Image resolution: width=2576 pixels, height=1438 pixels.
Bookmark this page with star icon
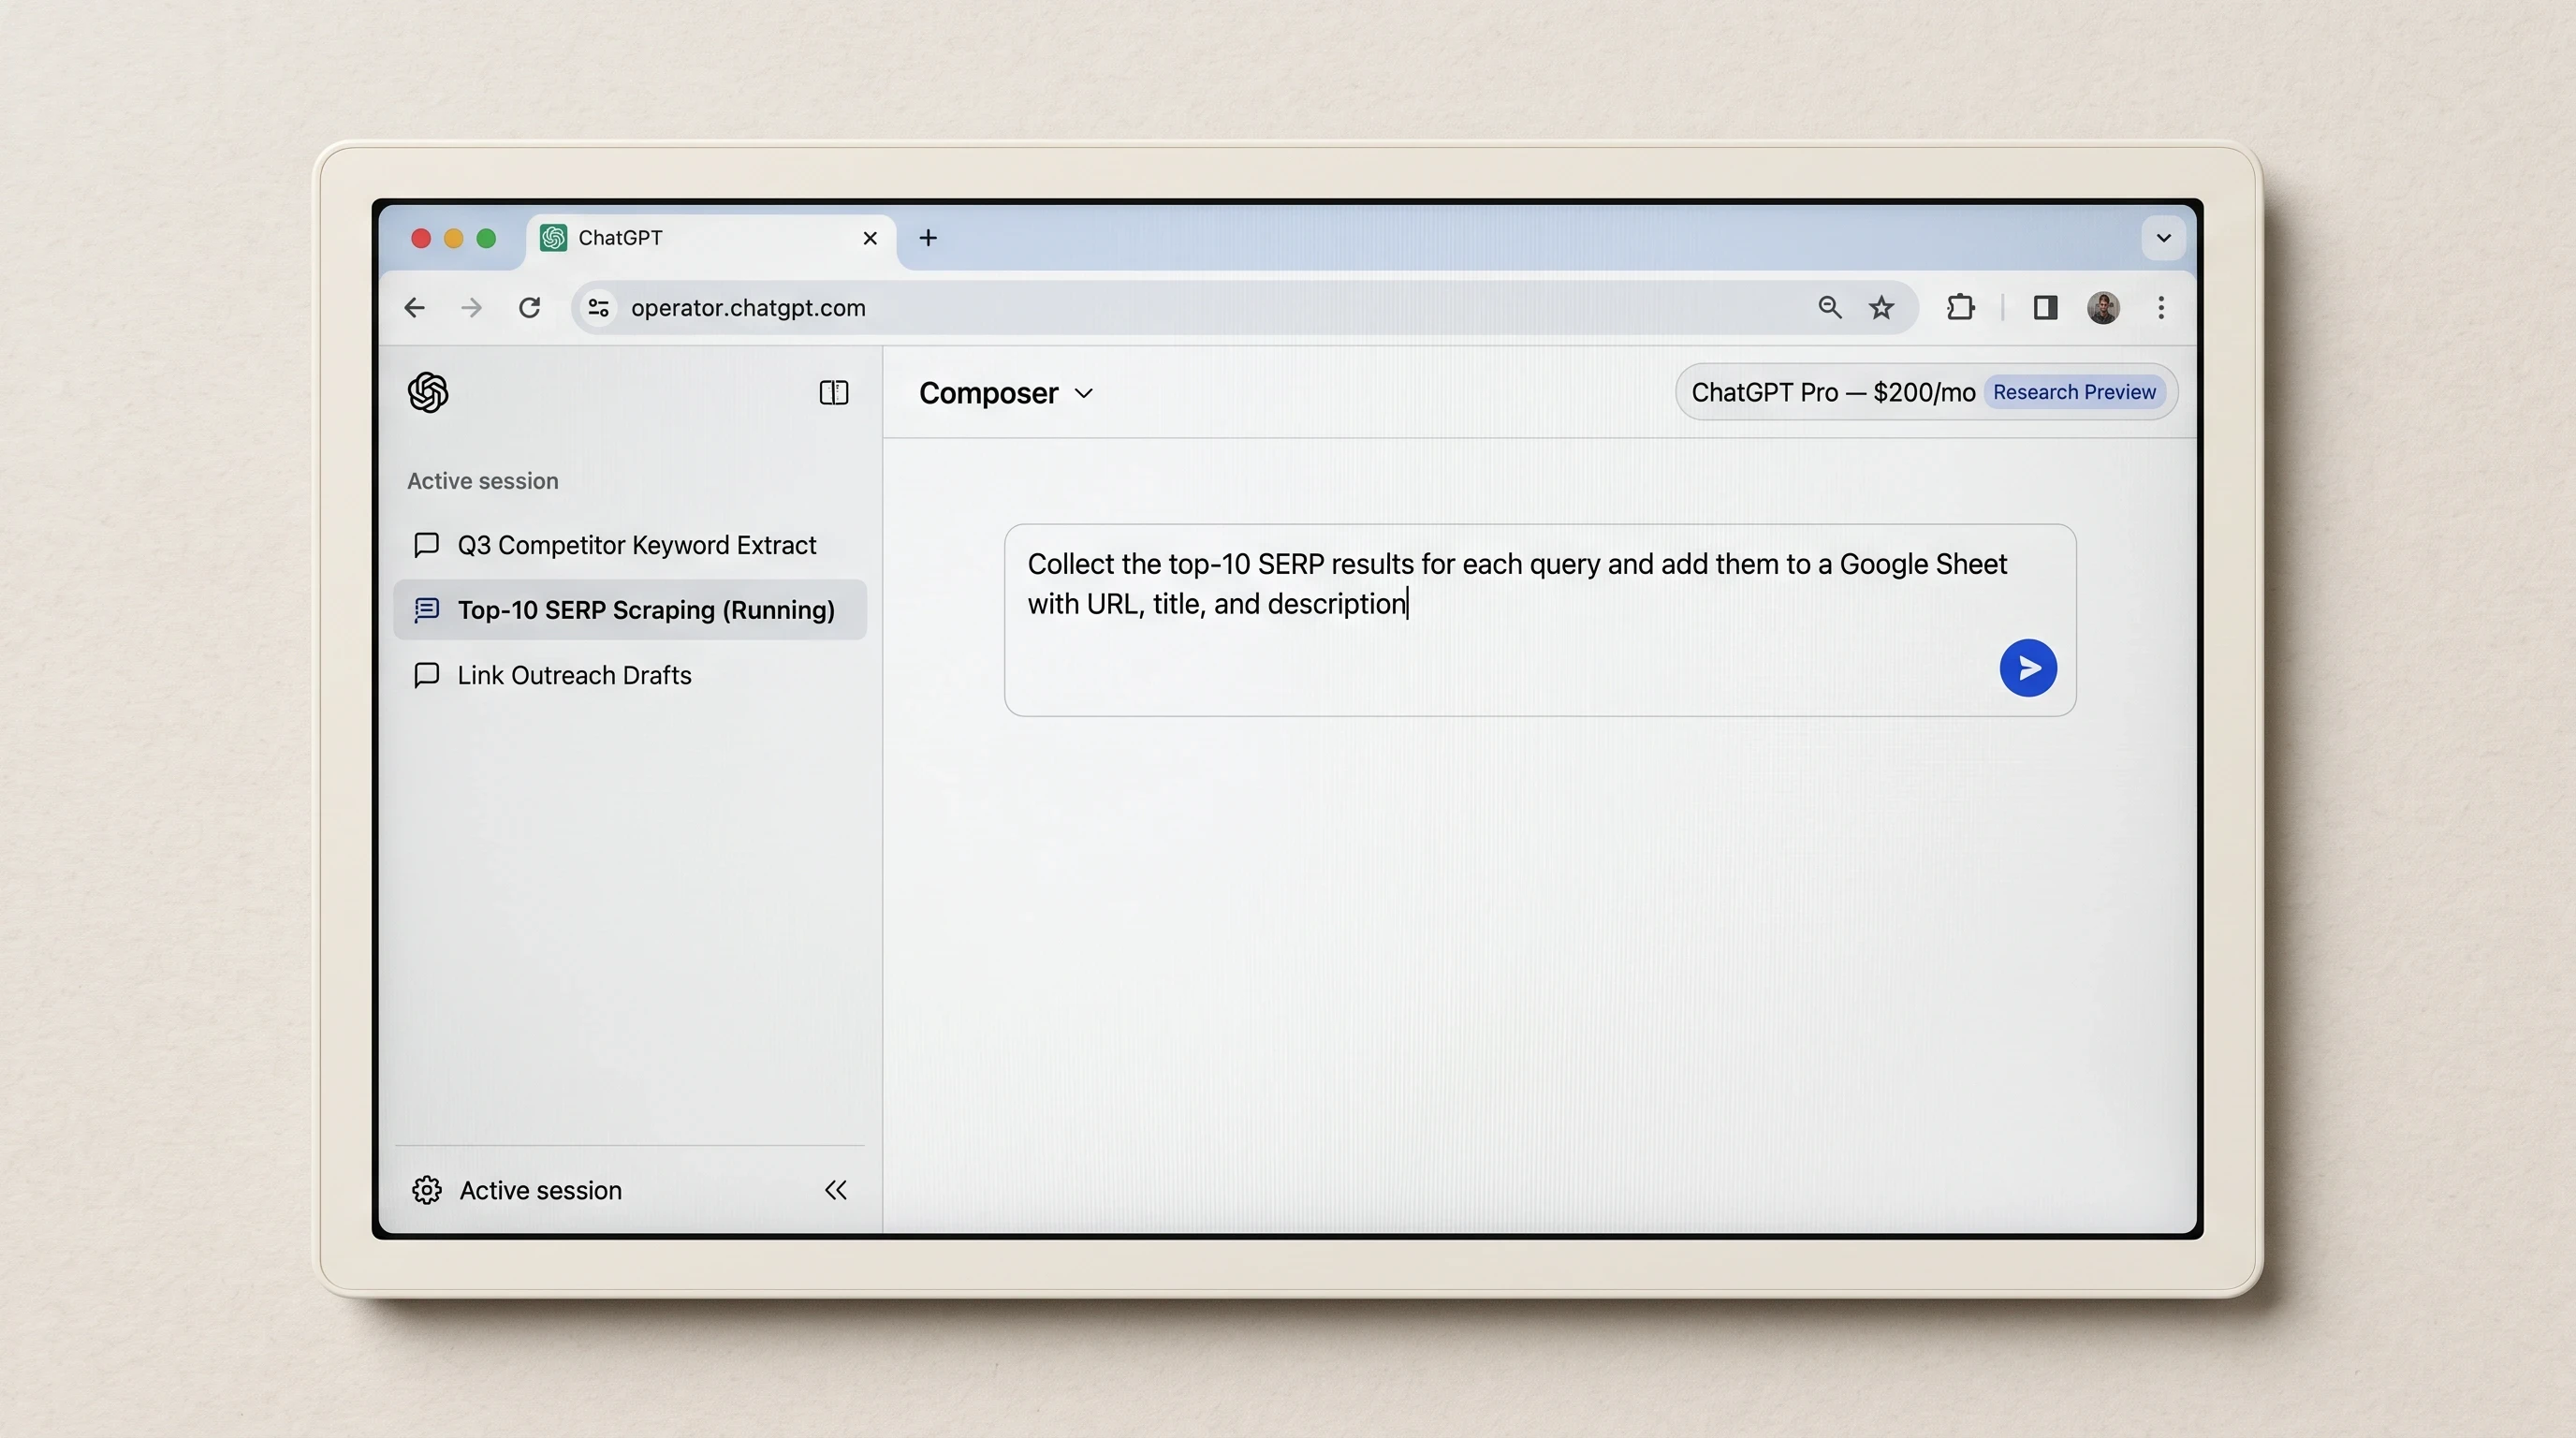coord(1881,308)
